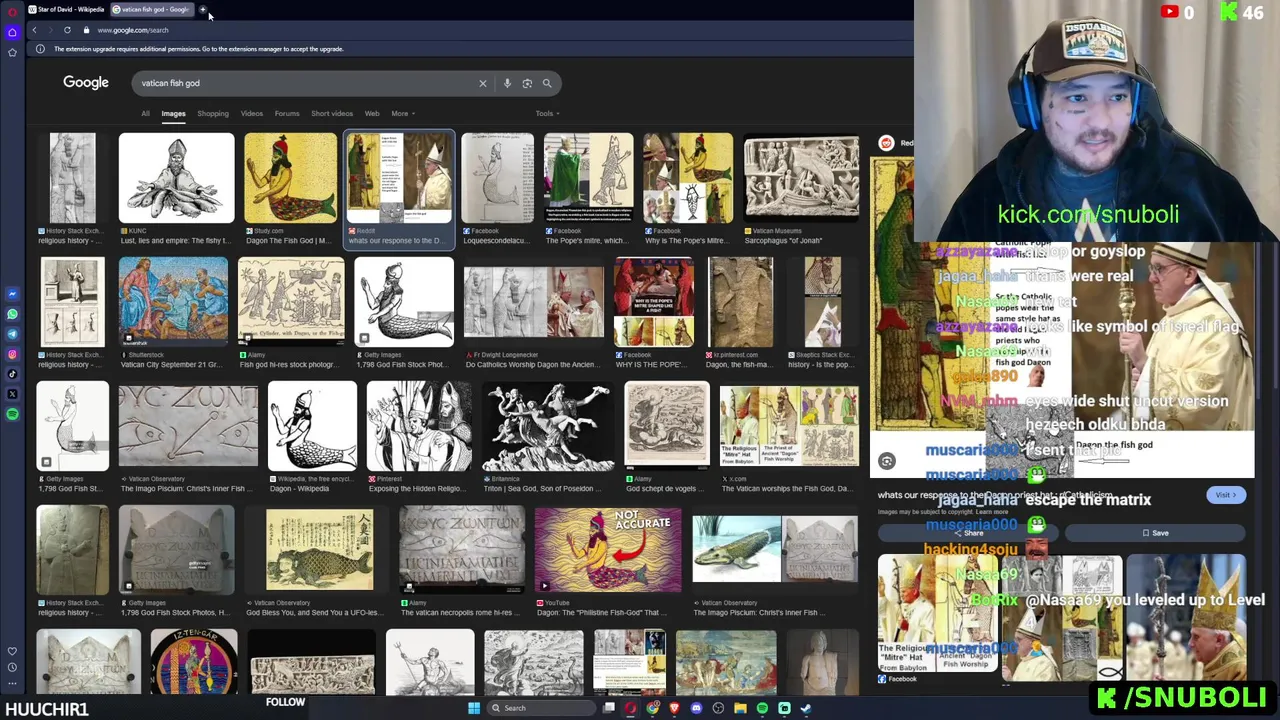The height and width of the screenshot is (720, 1280).
Task: Click Share button on image preview
Action: (968, 533)
